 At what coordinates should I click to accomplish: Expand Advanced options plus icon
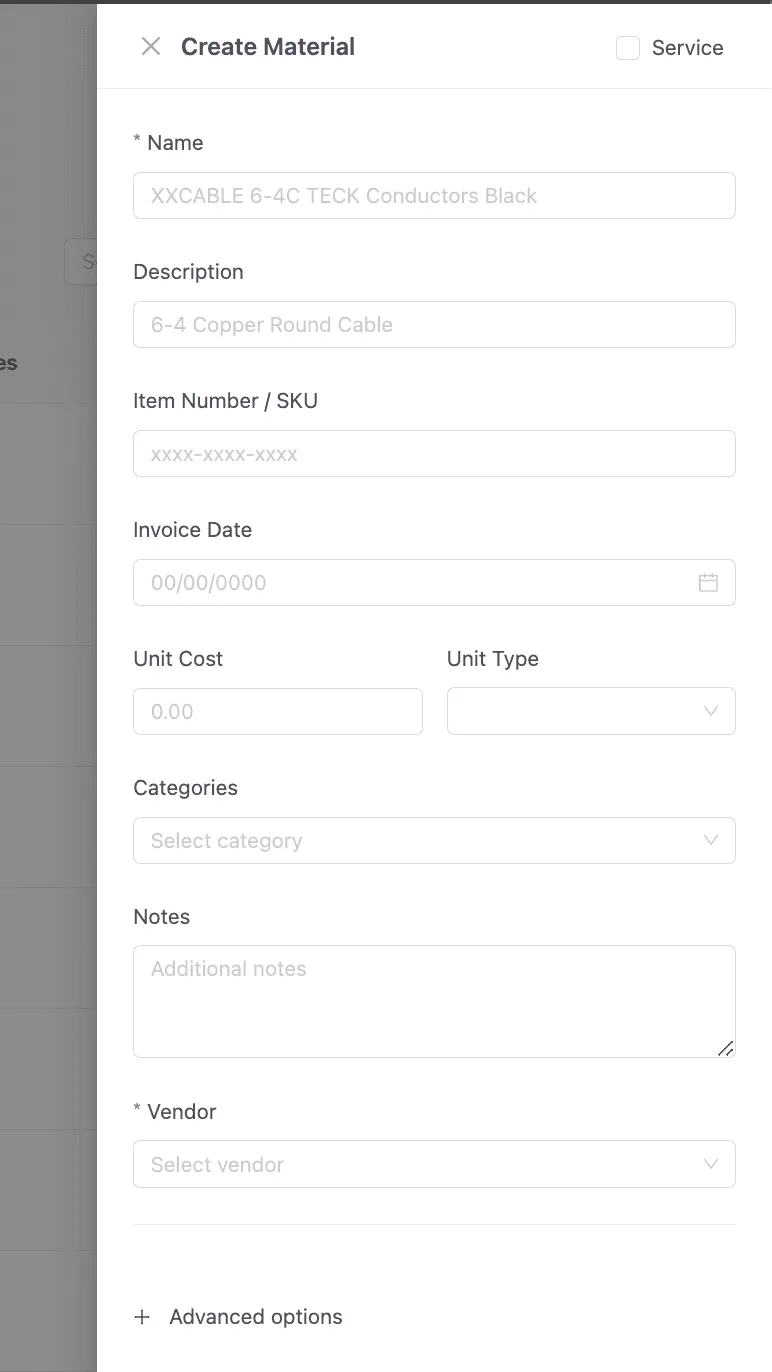tap(142, 1317)
